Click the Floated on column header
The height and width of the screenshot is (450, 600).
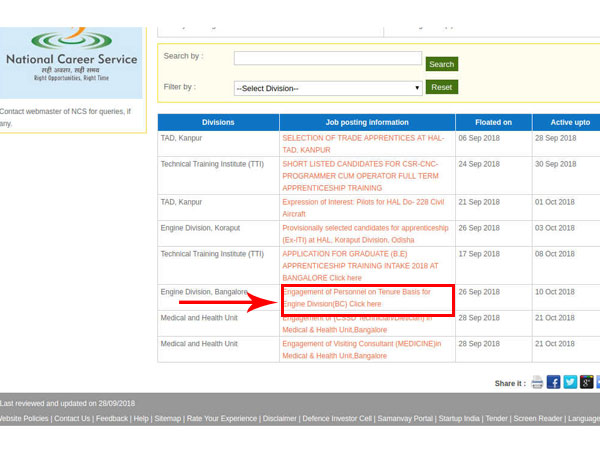click(493, 122)
